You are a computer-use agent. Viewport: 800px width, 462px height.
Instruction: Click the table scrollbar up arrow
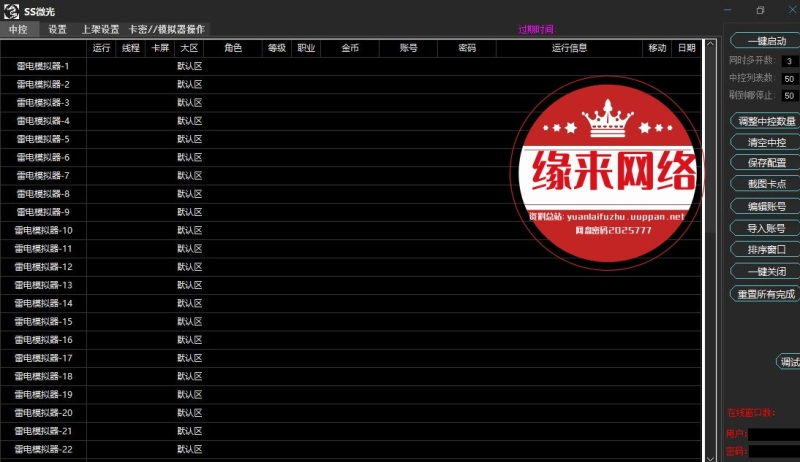click(710, 44)
